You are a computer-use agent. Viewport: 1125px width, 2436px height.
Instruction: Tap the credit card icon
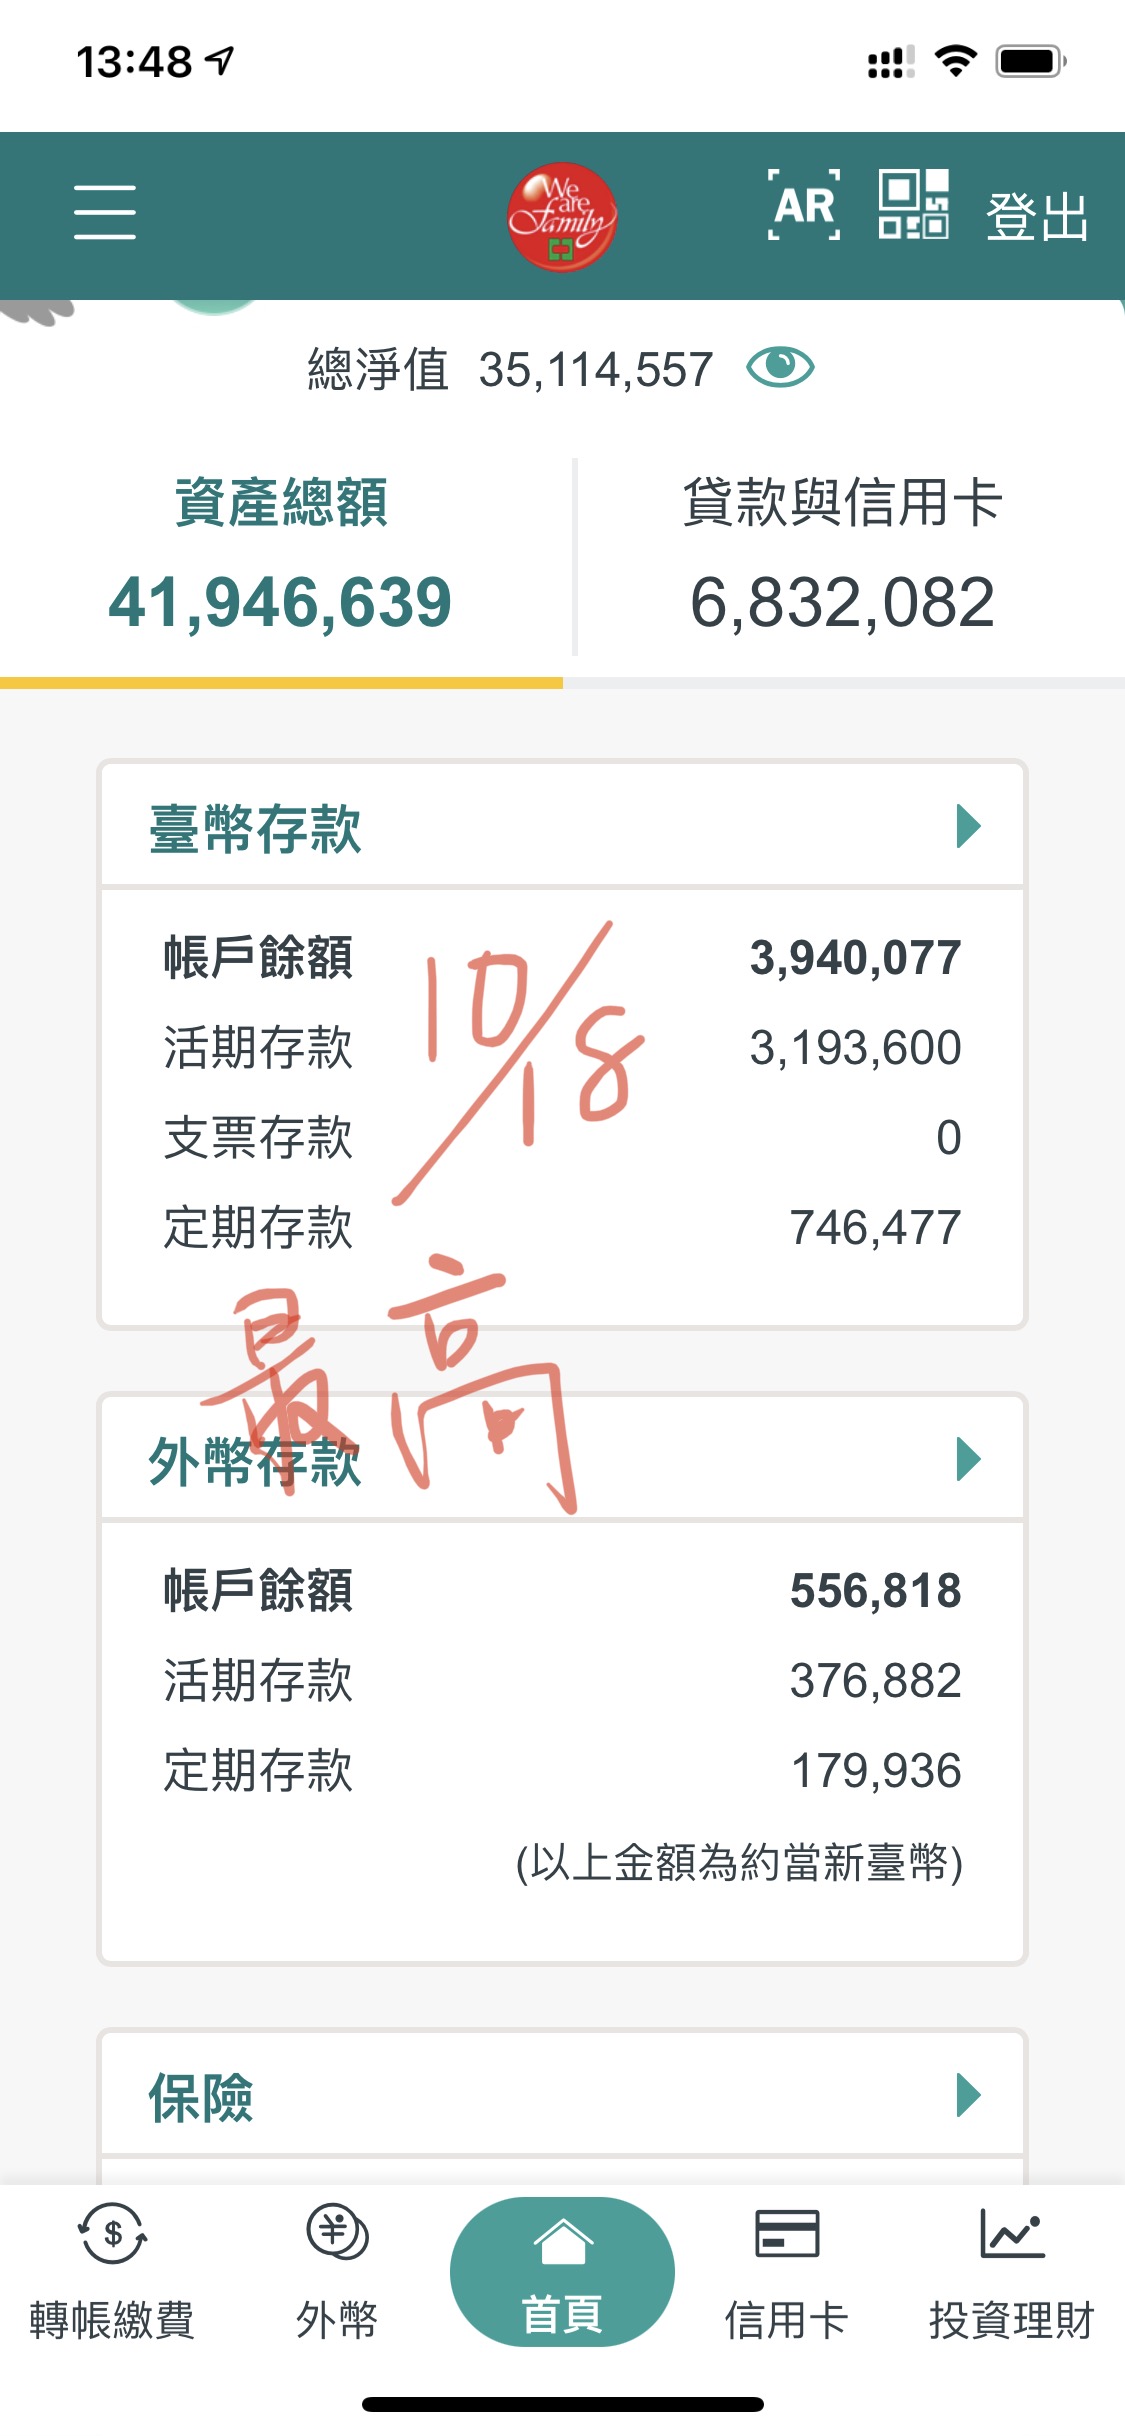787,2234
